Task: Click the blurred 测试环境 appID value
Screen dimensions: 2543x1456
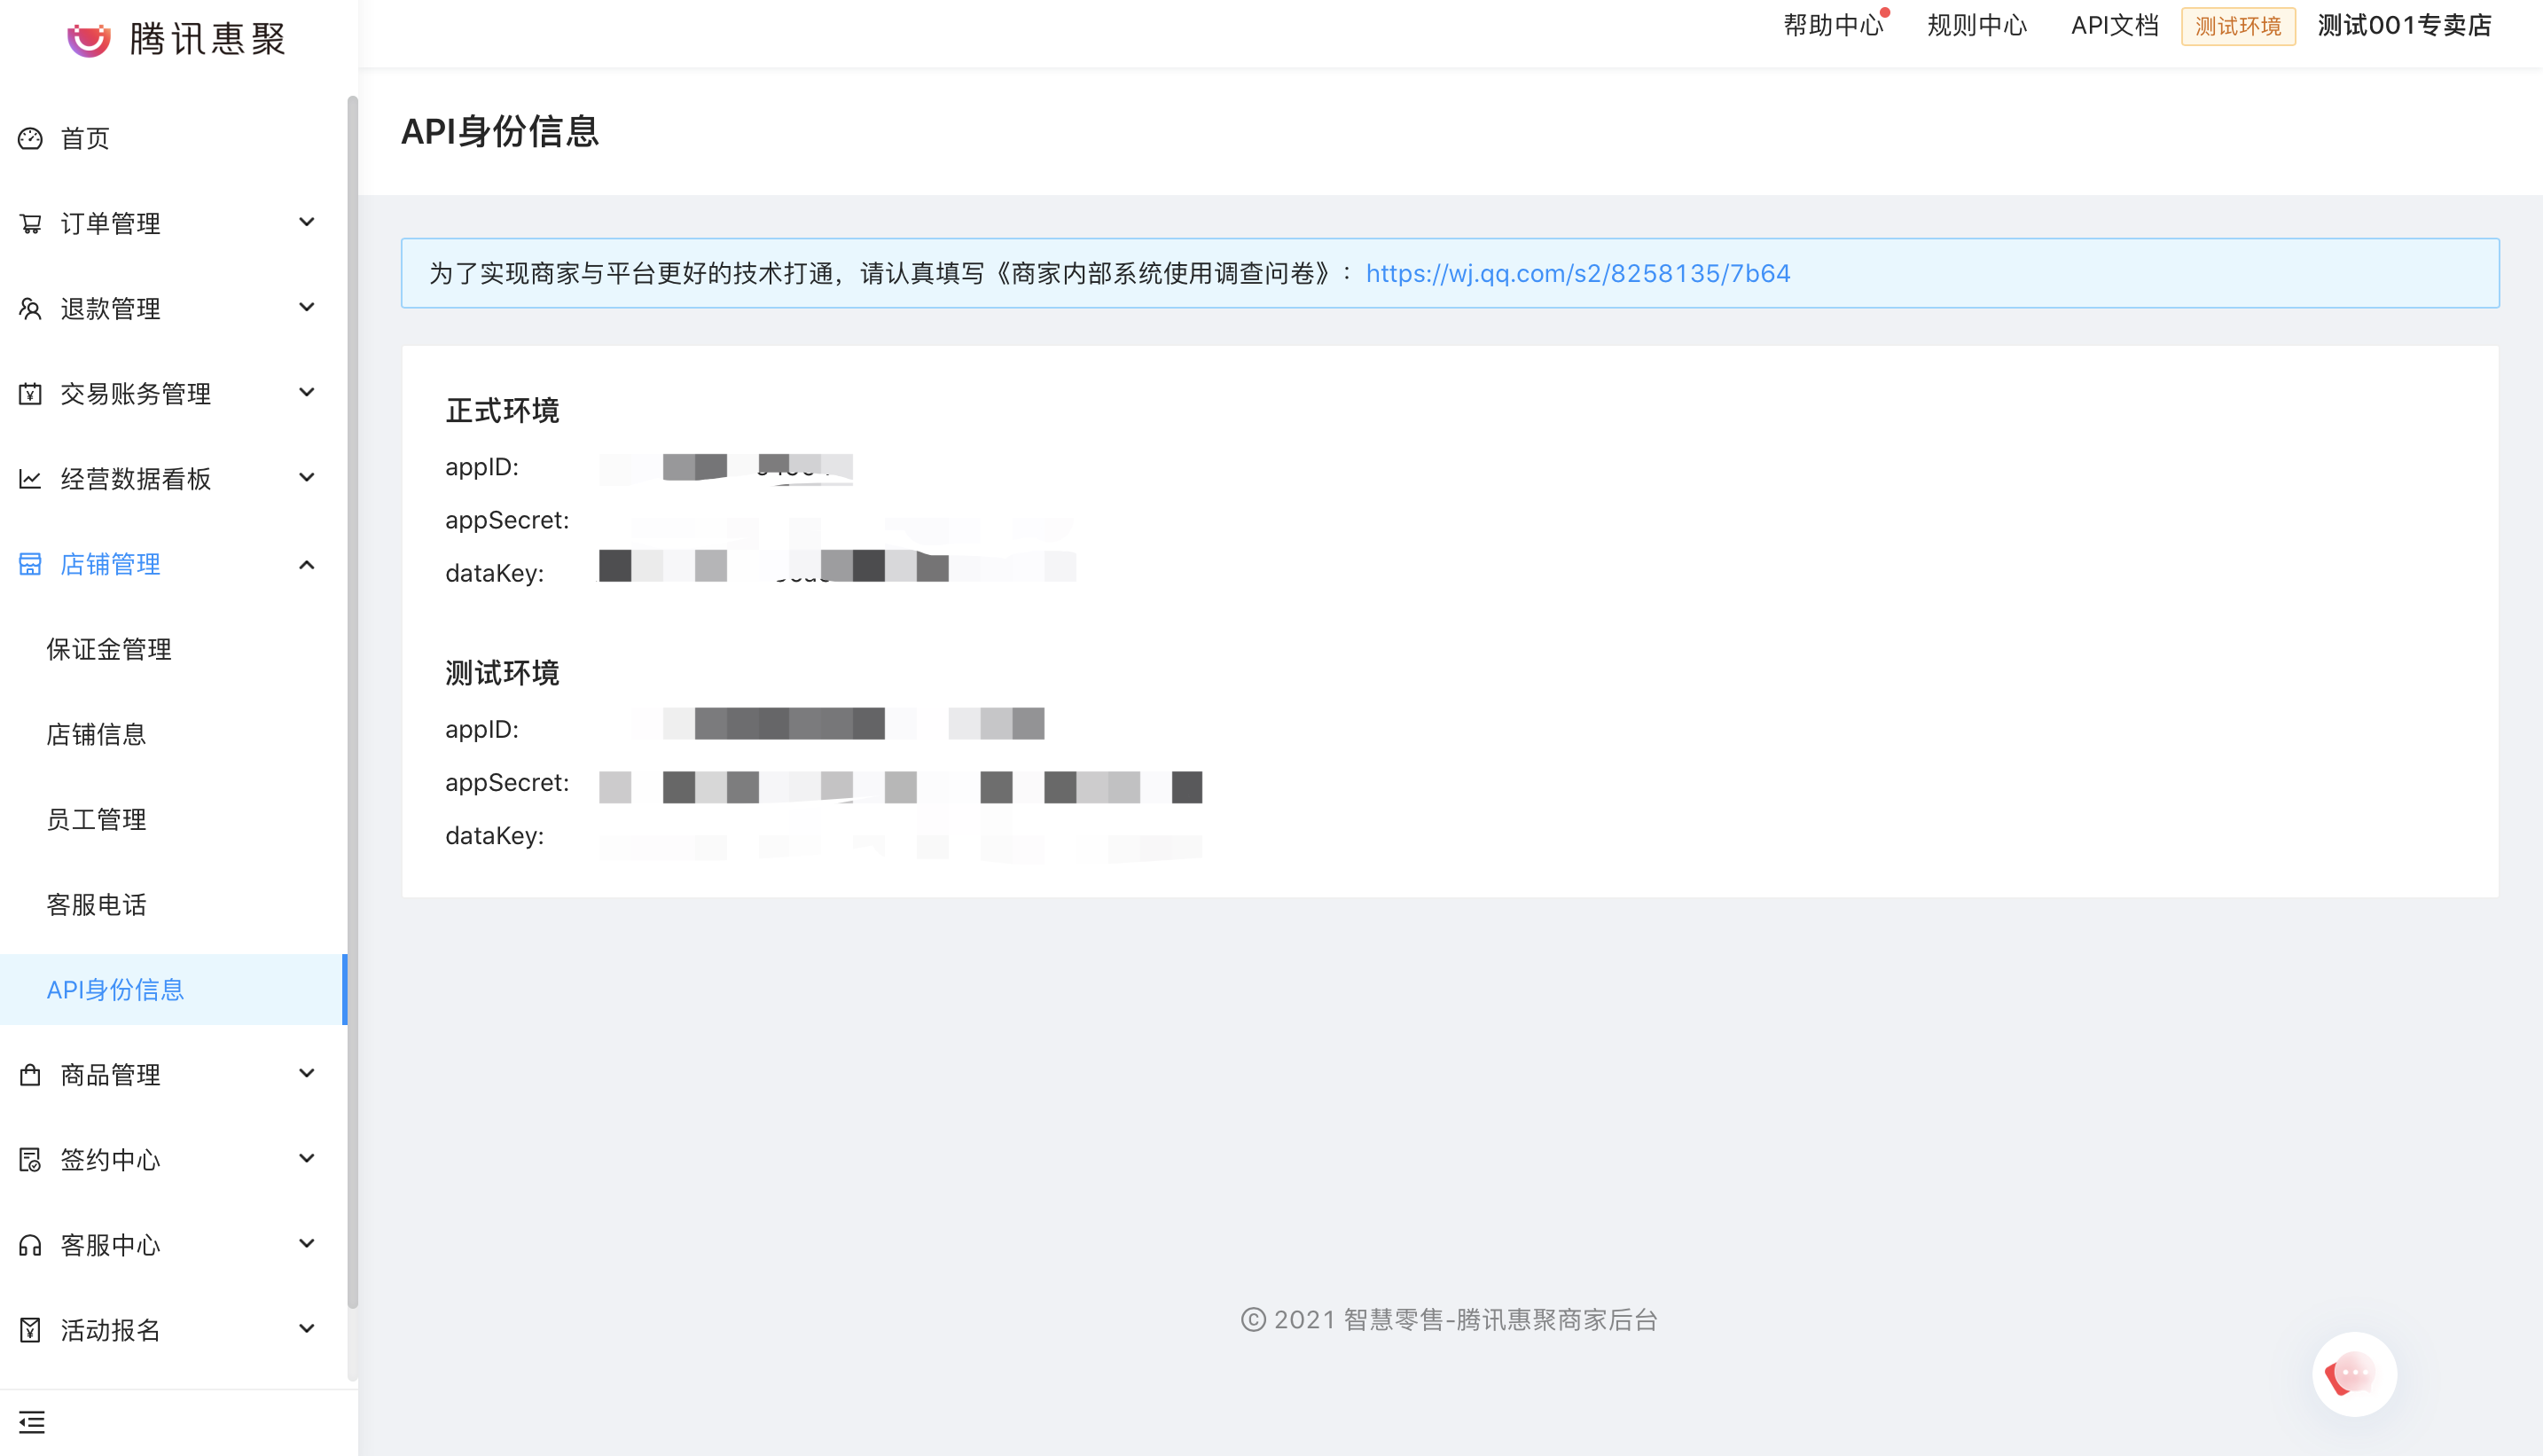Action: pos(838,723)
